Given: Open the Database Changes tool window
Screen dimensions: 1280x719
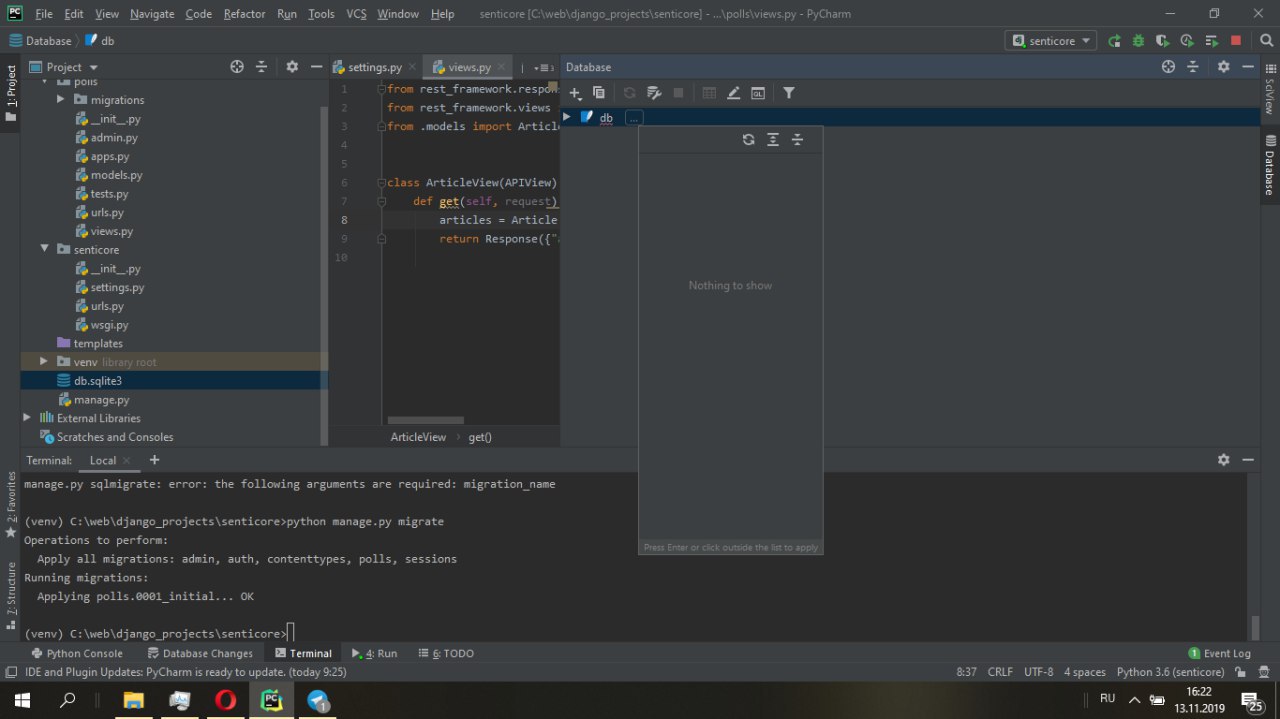Looking at the screenshot, I should click(199, 653).
